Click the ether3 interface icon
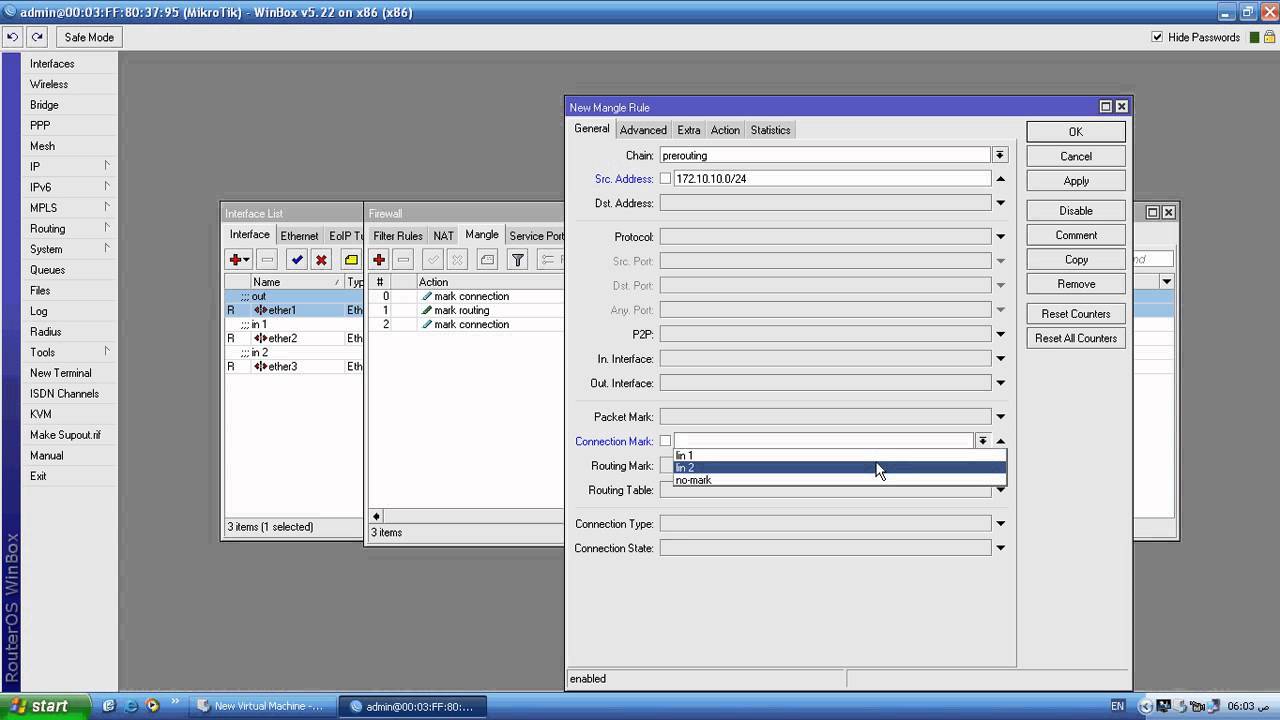The image size is (1280, 720). [260, 366]
